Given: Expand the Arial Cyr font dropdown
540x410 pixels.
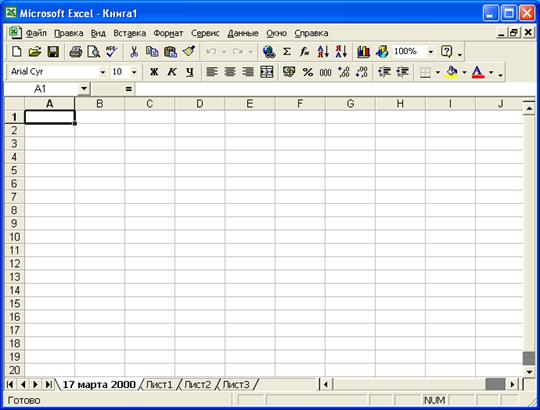Looking at the screenshot, I should click(x=103, y=72).
